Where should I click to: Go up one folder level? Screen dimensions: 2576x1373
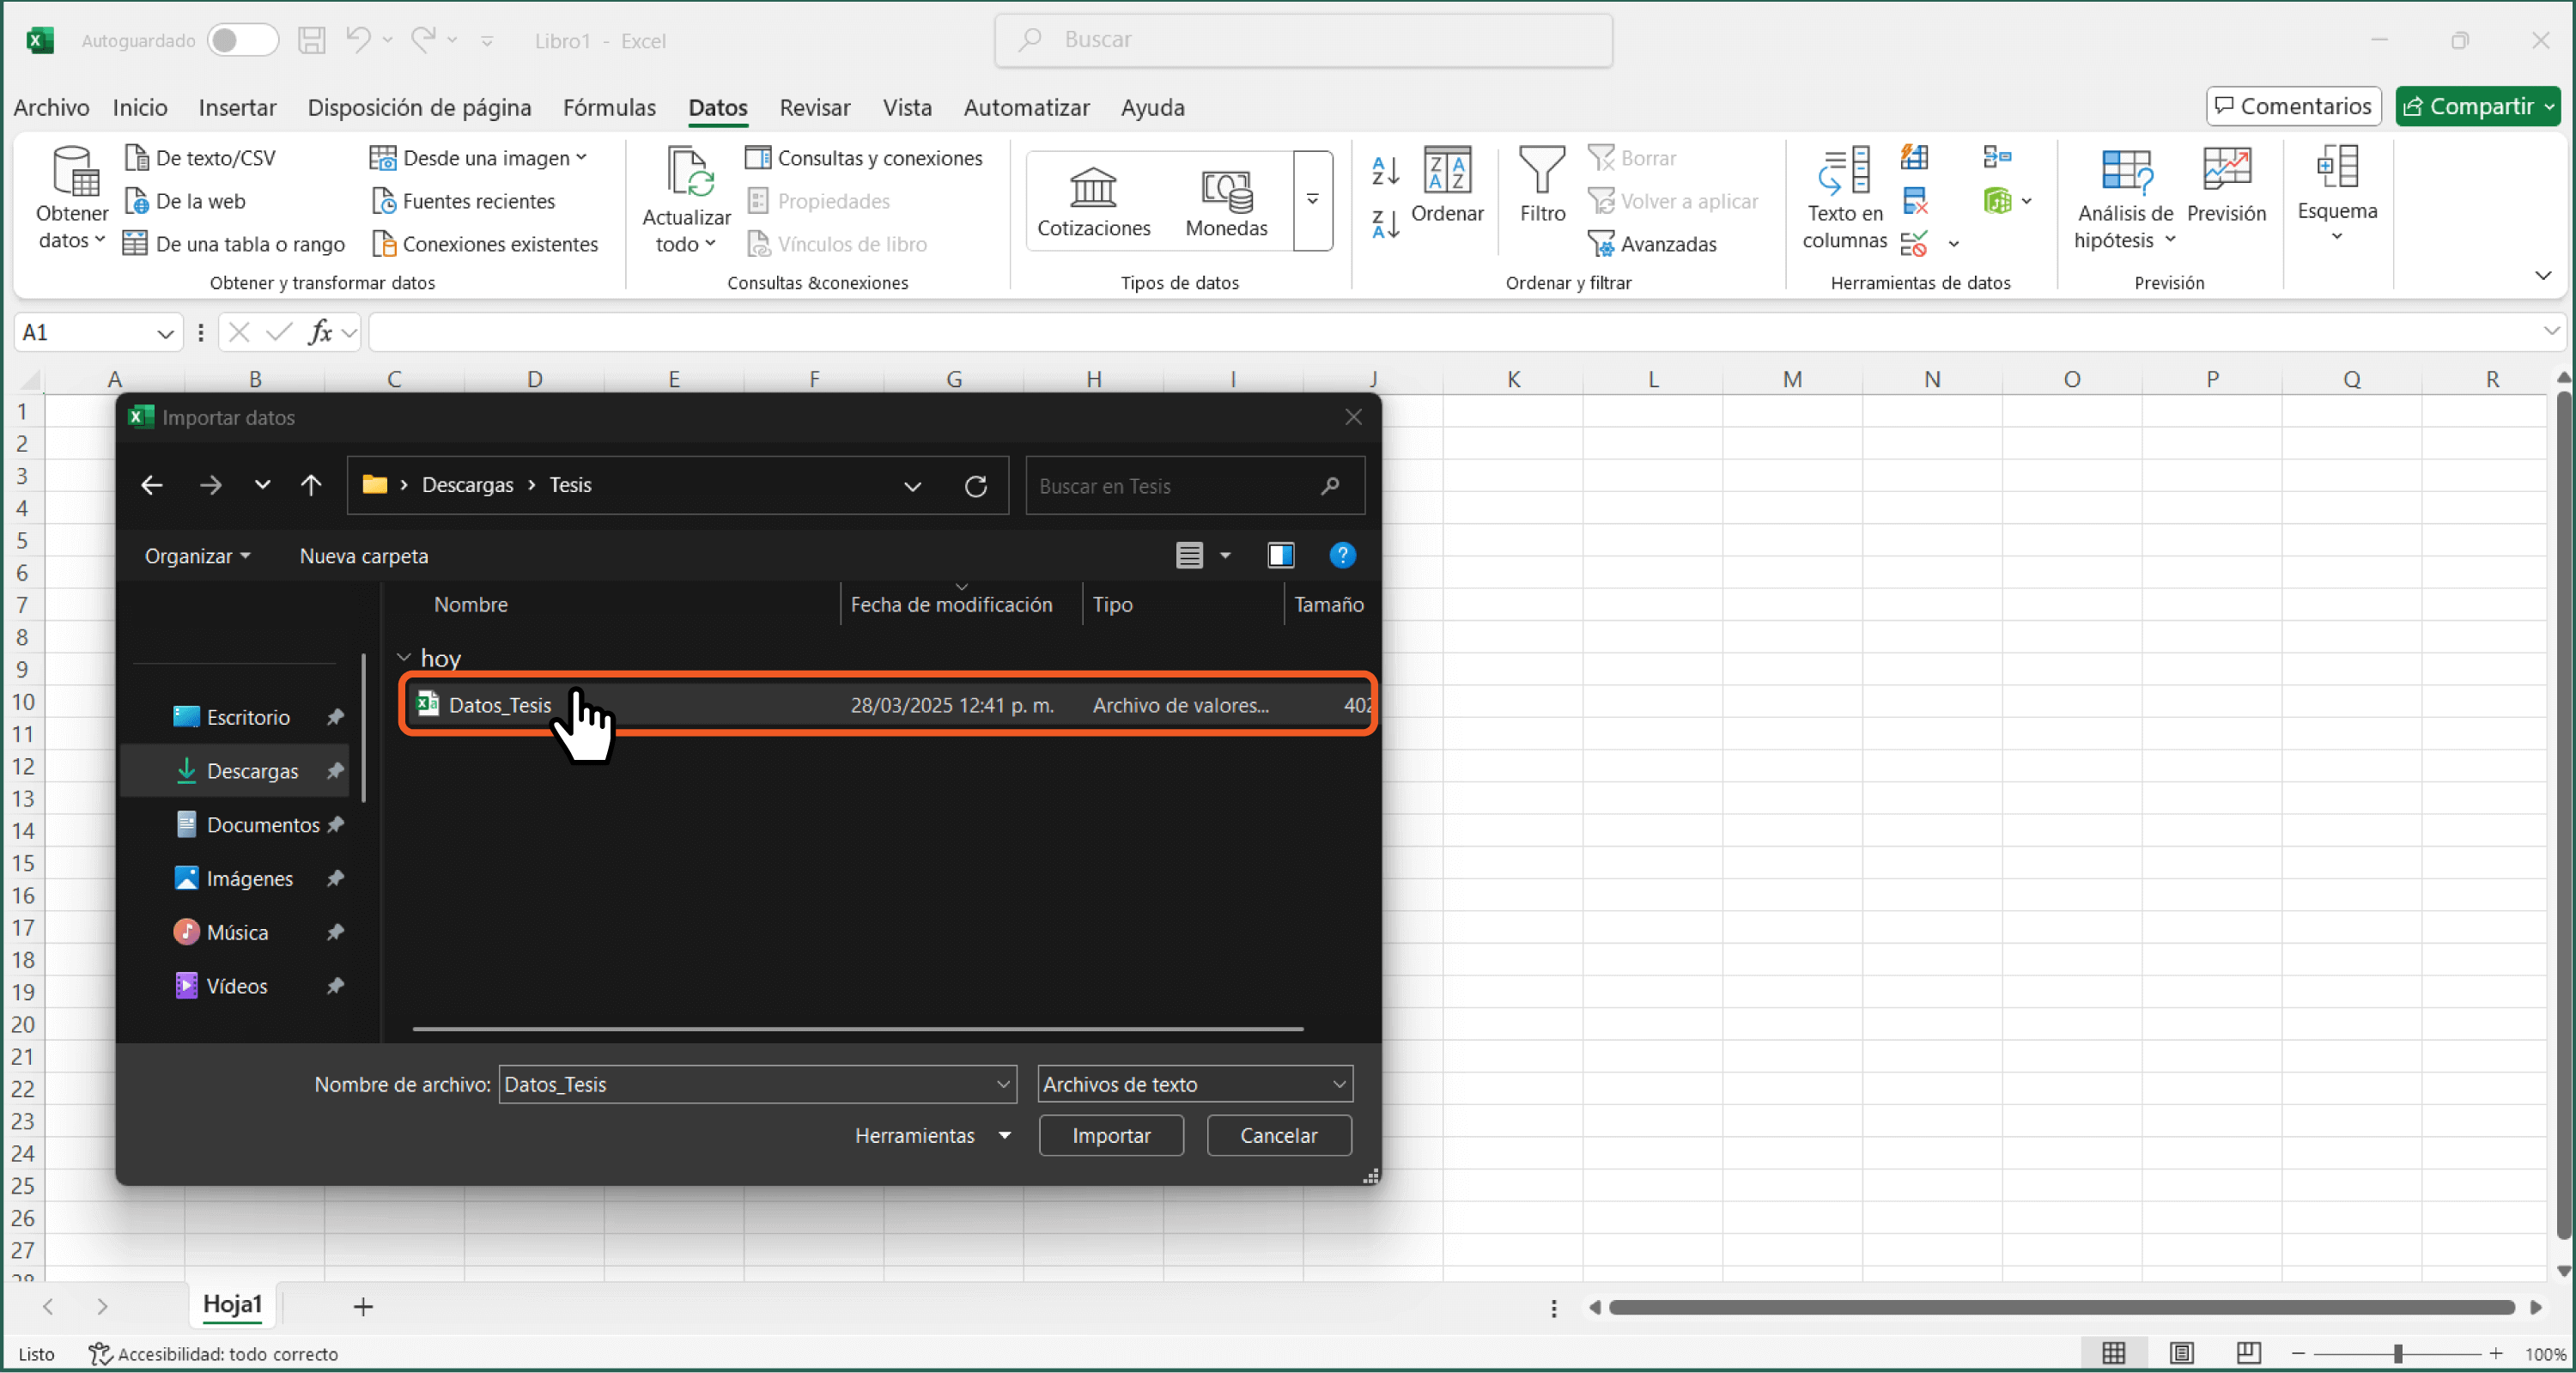[311, 486]
